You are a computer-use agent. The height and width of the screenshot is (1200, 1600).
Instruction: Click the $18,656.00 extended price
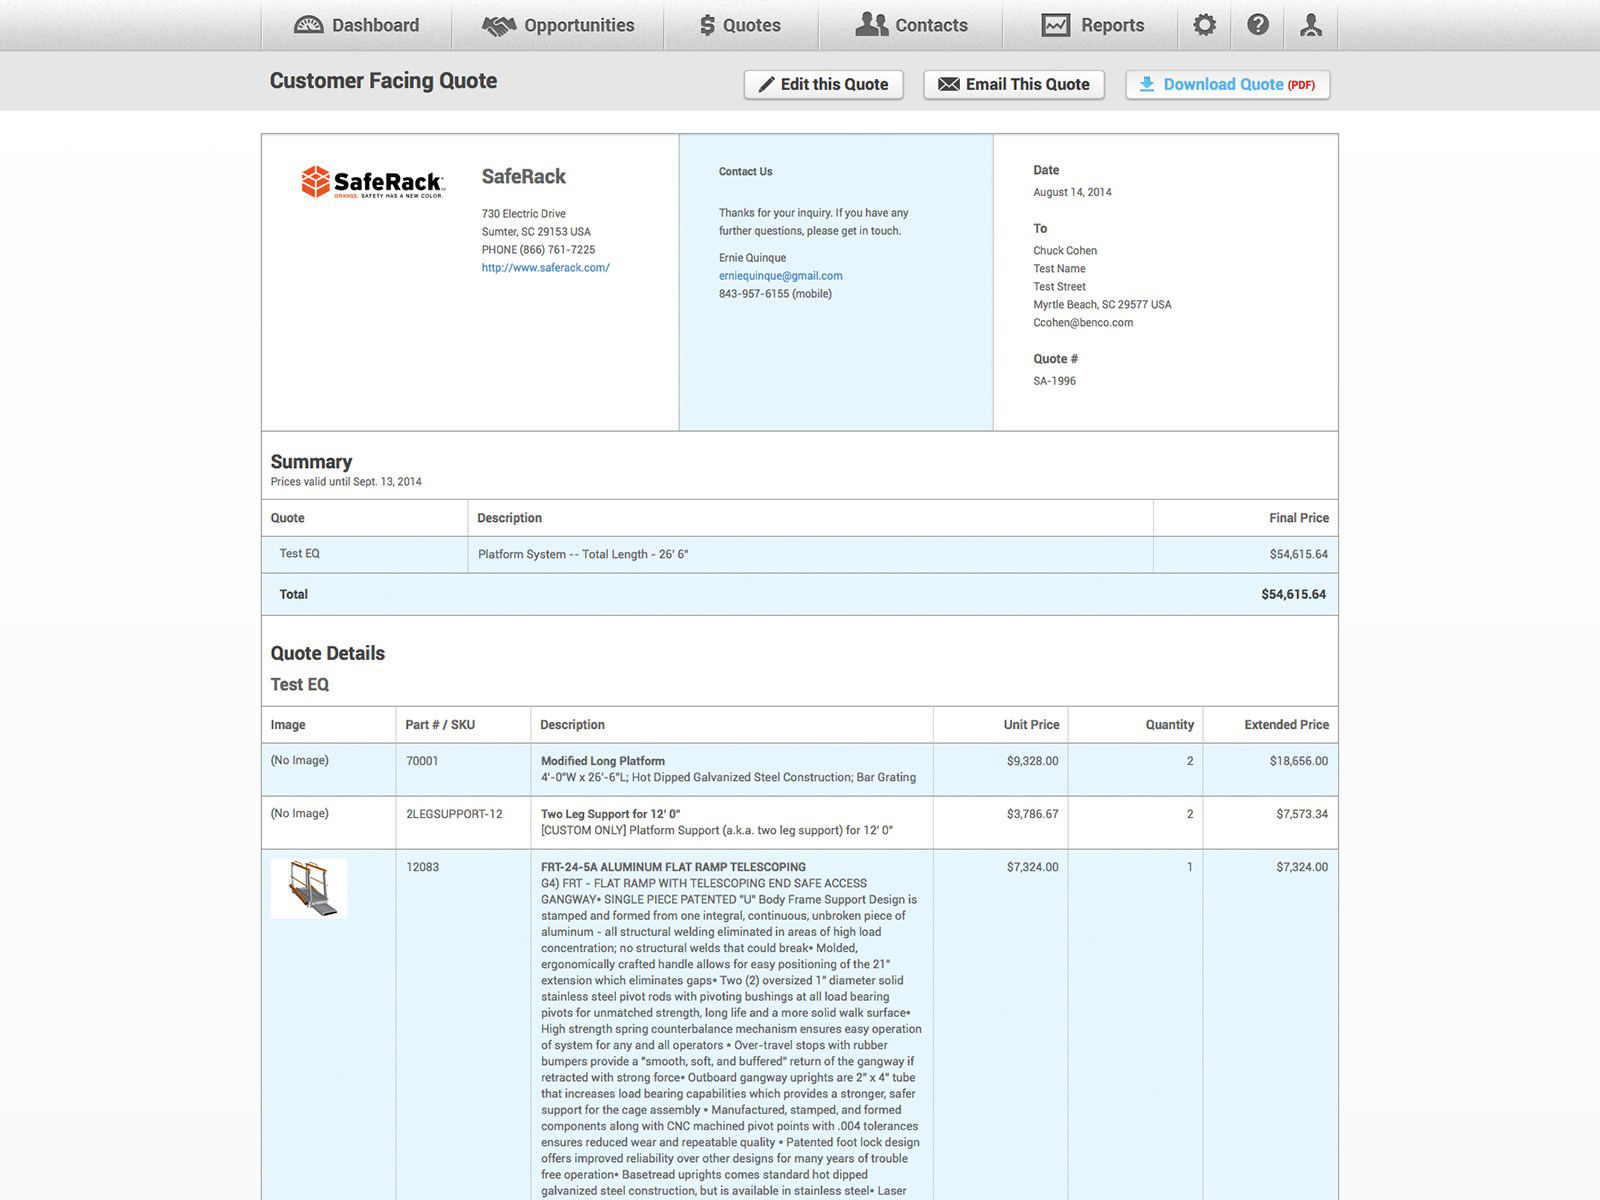coord(1299,761)
